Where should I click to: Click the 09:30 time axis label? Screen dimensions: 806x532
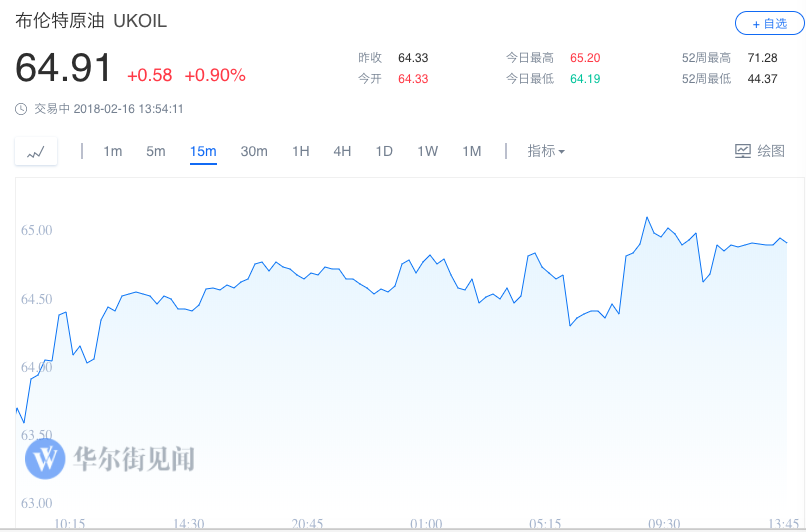664,524
